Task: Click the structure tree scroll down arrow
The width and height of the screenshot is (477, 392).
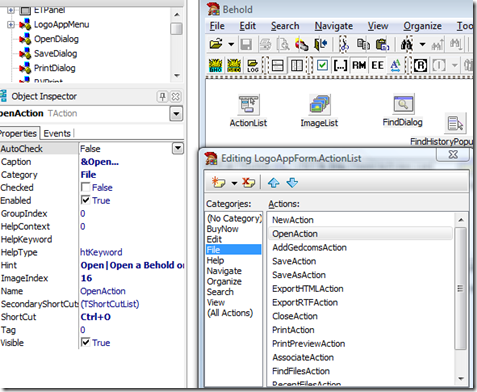Action: point(177,76)
